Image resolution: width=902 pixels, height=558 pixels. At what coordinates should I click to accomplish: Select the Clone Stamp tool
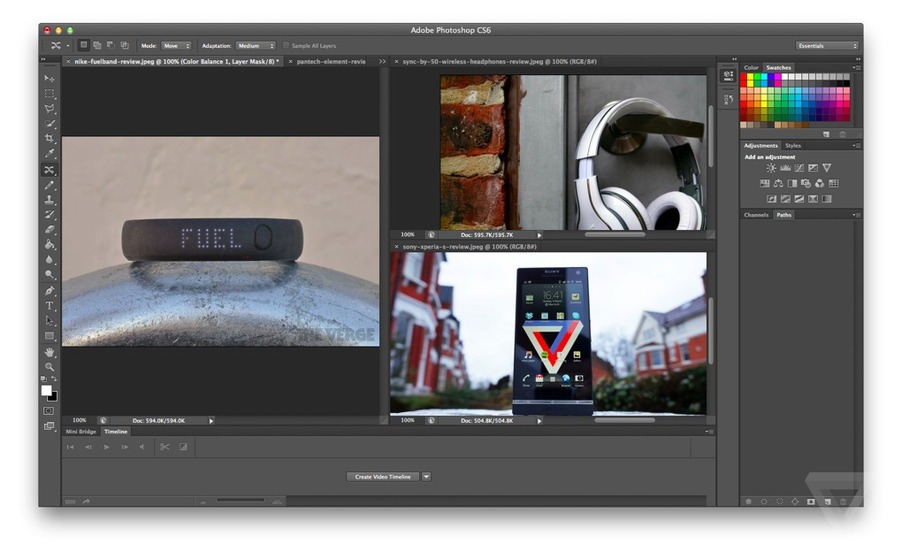click(49, 200)
